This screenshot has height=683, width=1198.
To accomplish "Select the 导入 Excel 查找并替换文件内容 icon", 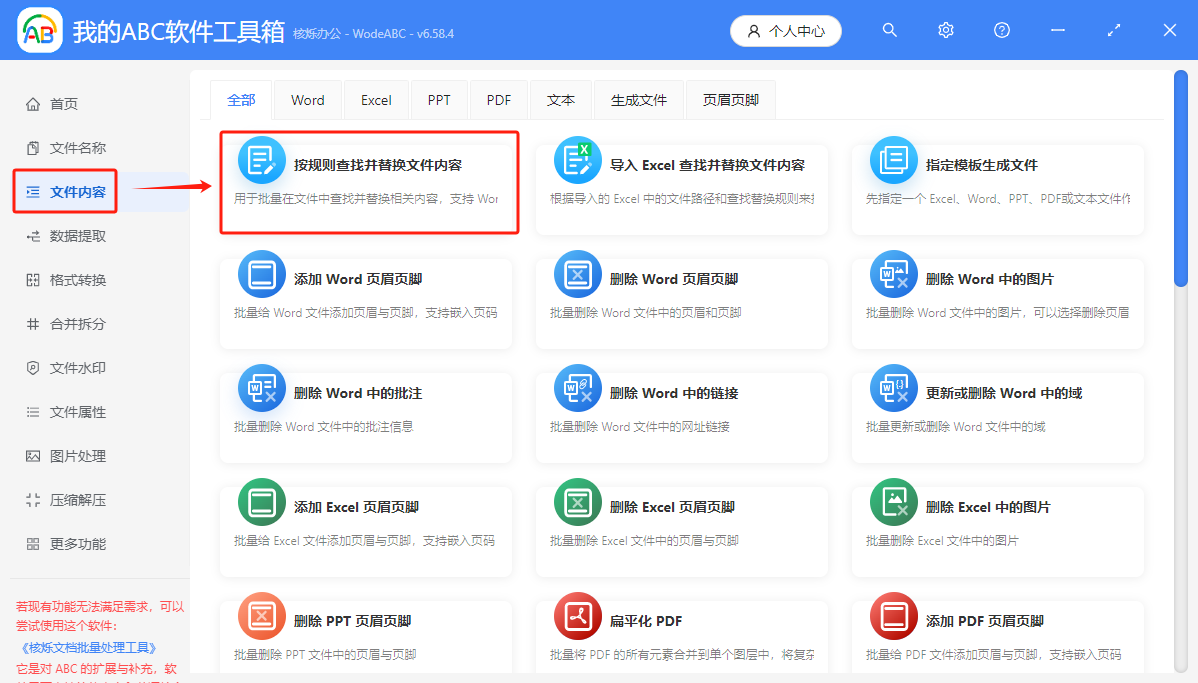I will coord(577,160).
